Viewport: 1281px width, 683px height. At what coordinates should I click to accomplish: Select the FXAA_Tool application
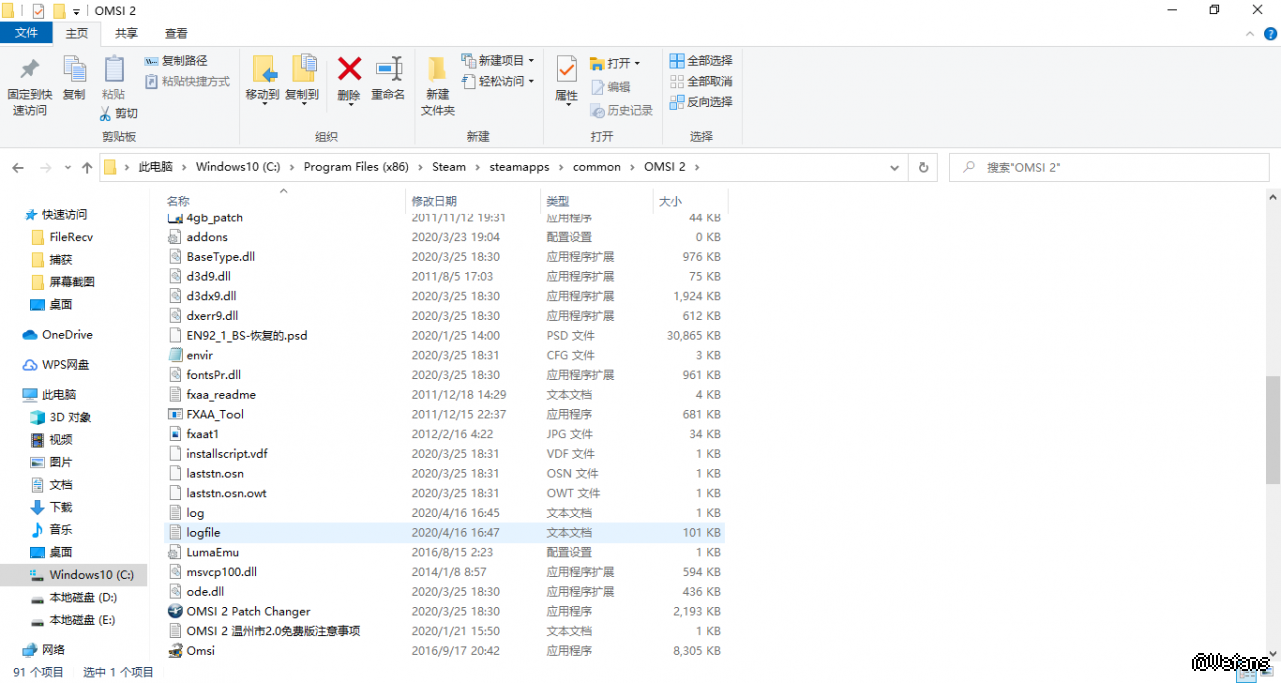click(x=443, y=414)
